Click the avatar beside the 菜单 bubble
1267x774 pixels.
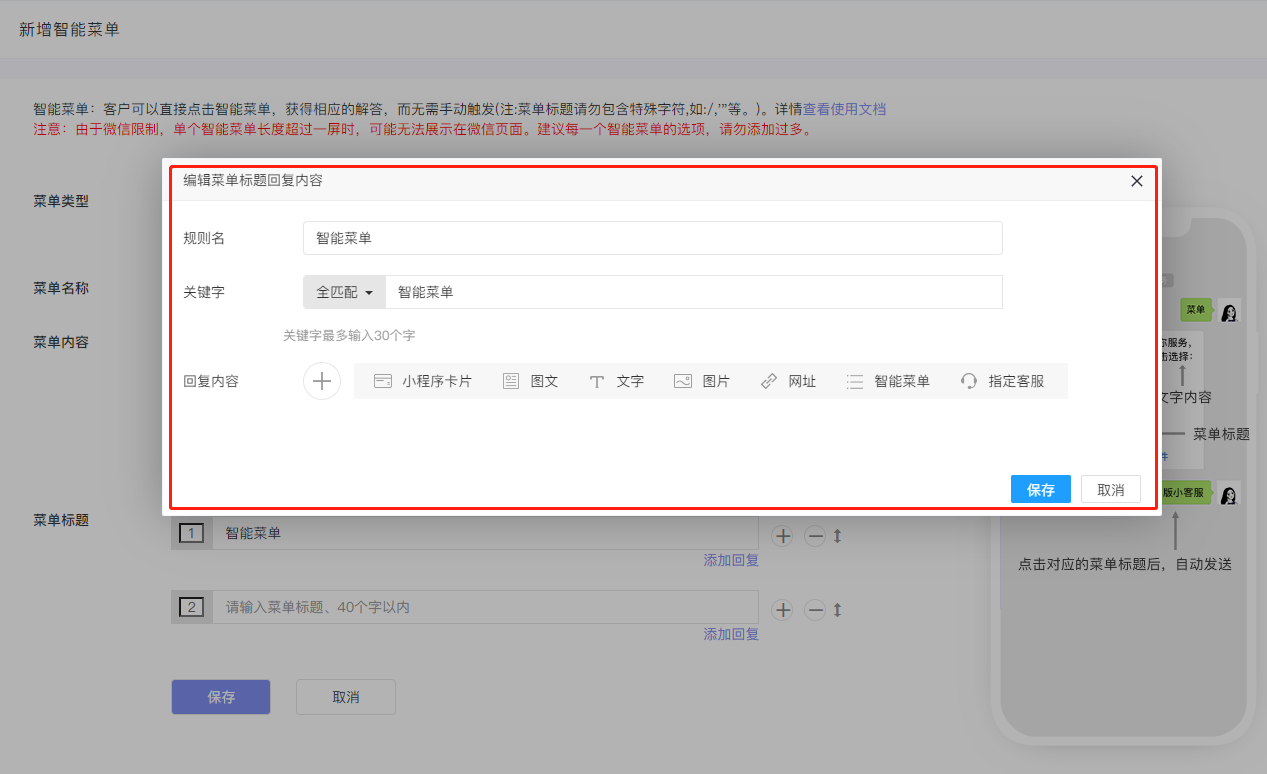tap(1229, 310)
